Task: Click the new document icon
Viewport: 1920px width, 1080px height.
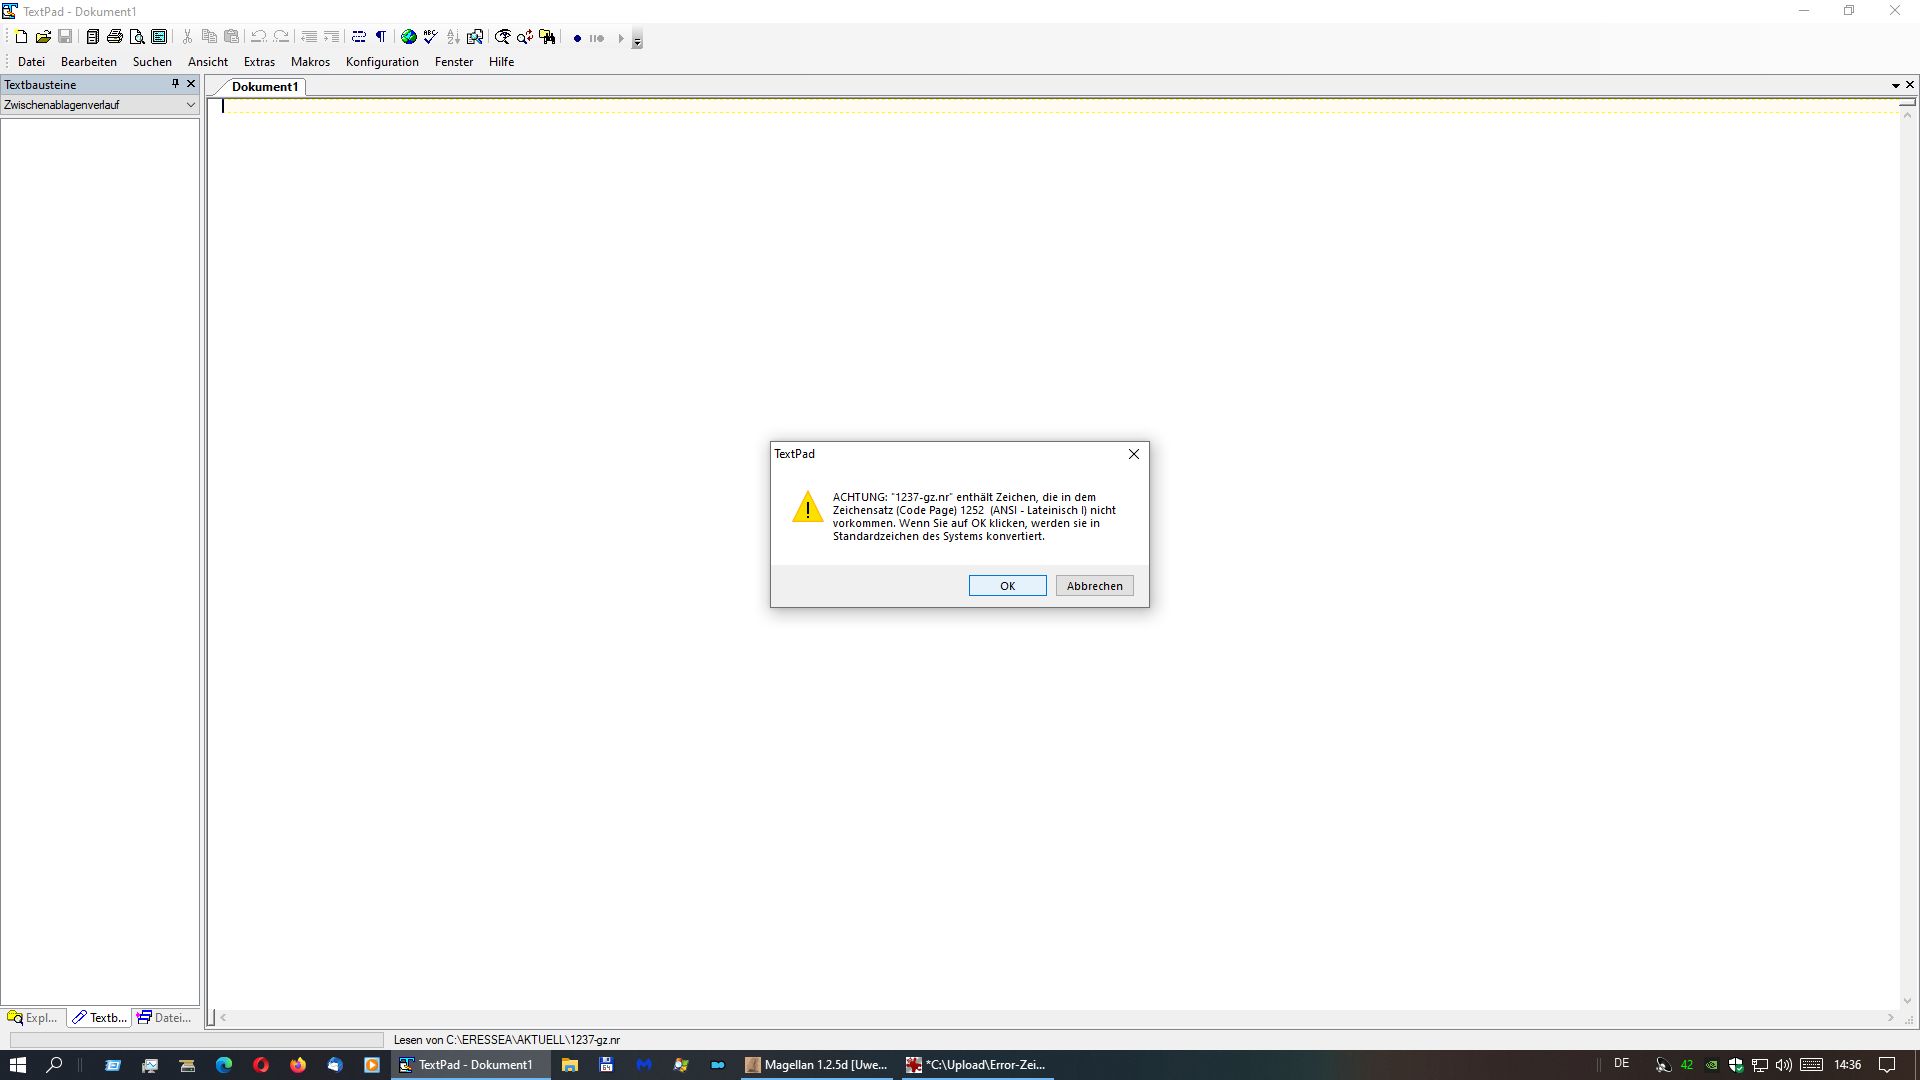Action: point(21,37)
